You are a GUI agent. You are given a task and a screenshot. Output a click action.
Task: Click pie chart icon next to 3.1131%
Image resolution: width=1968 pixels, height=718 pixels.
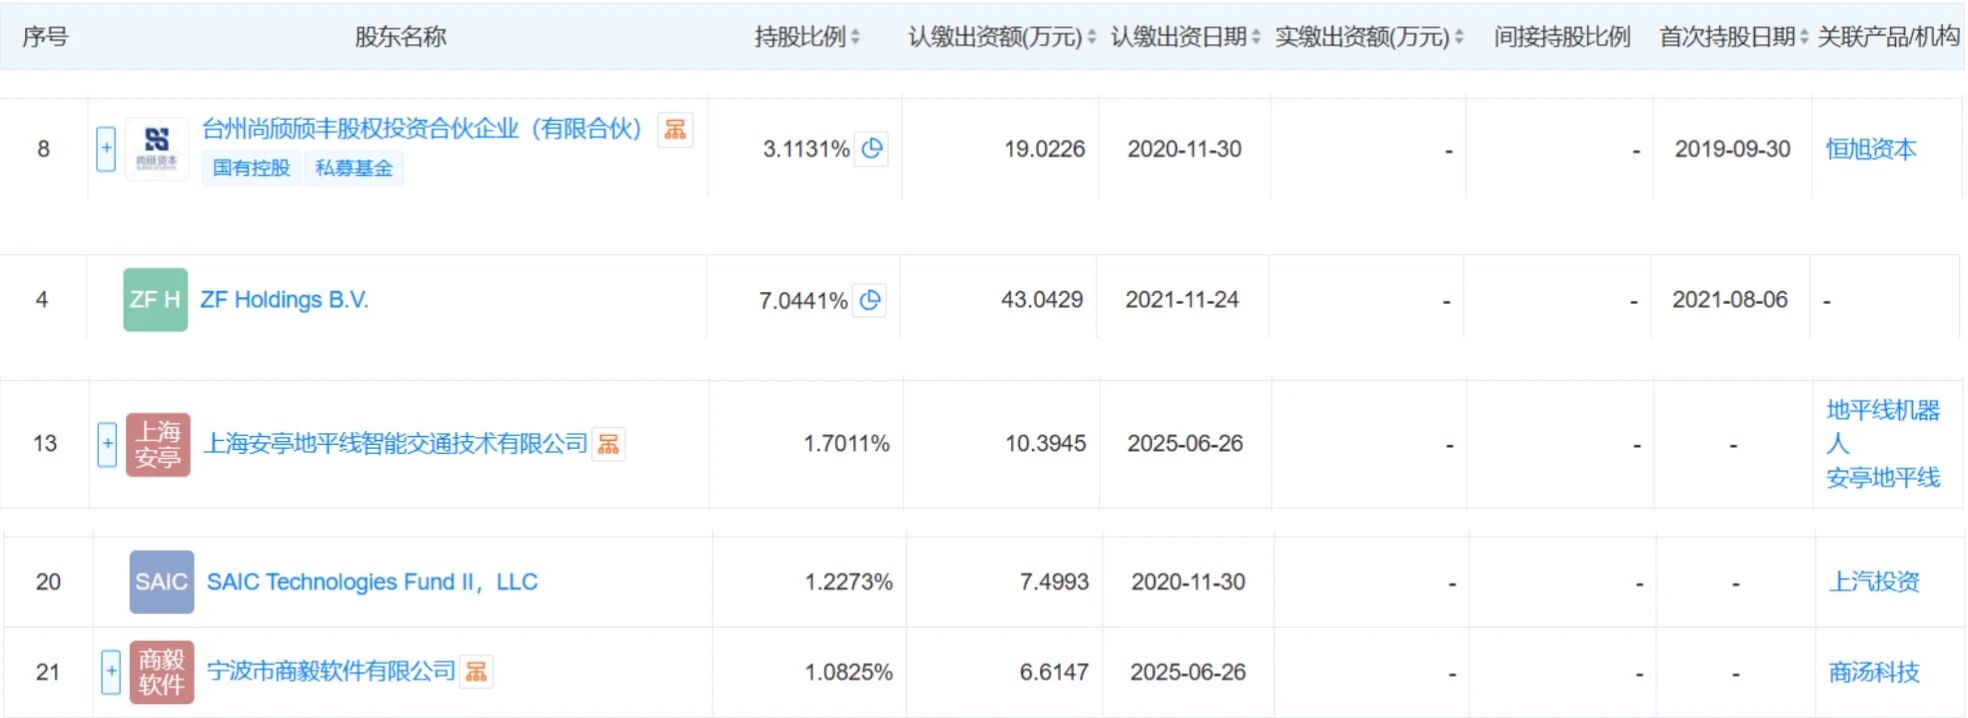click(872, 149)
